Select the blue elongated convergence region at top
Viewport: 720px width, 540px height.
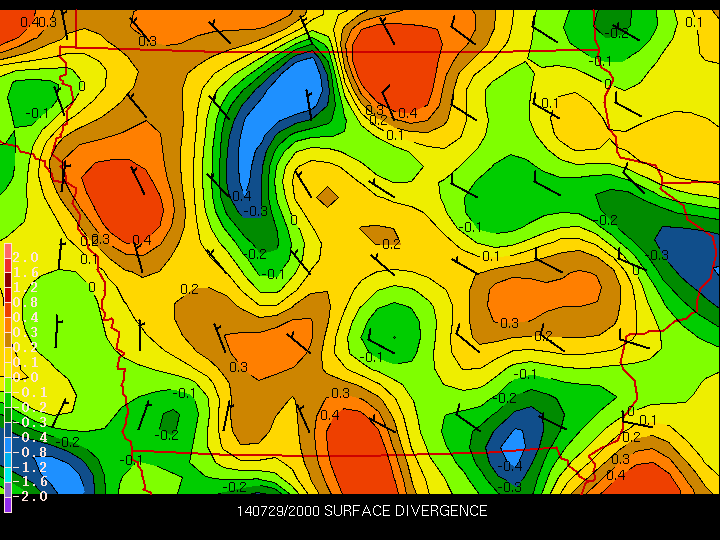280,110
